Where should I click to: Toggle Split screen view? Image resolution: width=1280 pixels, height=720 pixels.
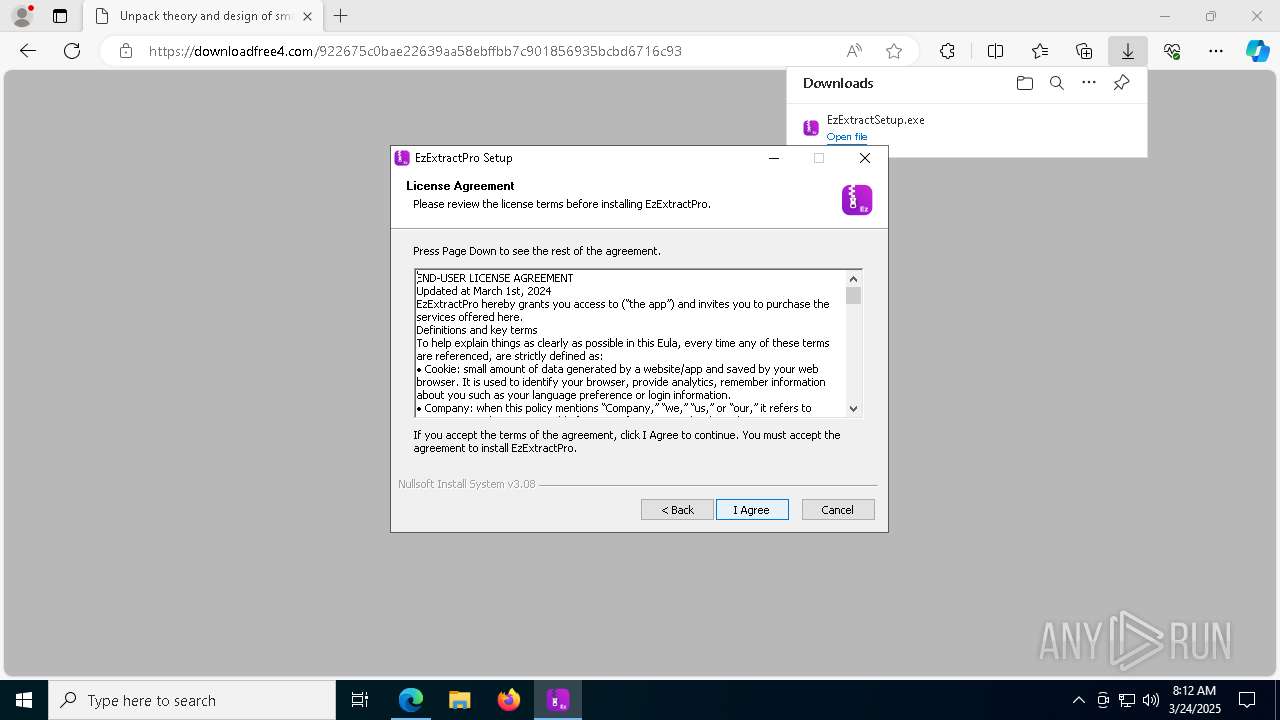(995, 51)
